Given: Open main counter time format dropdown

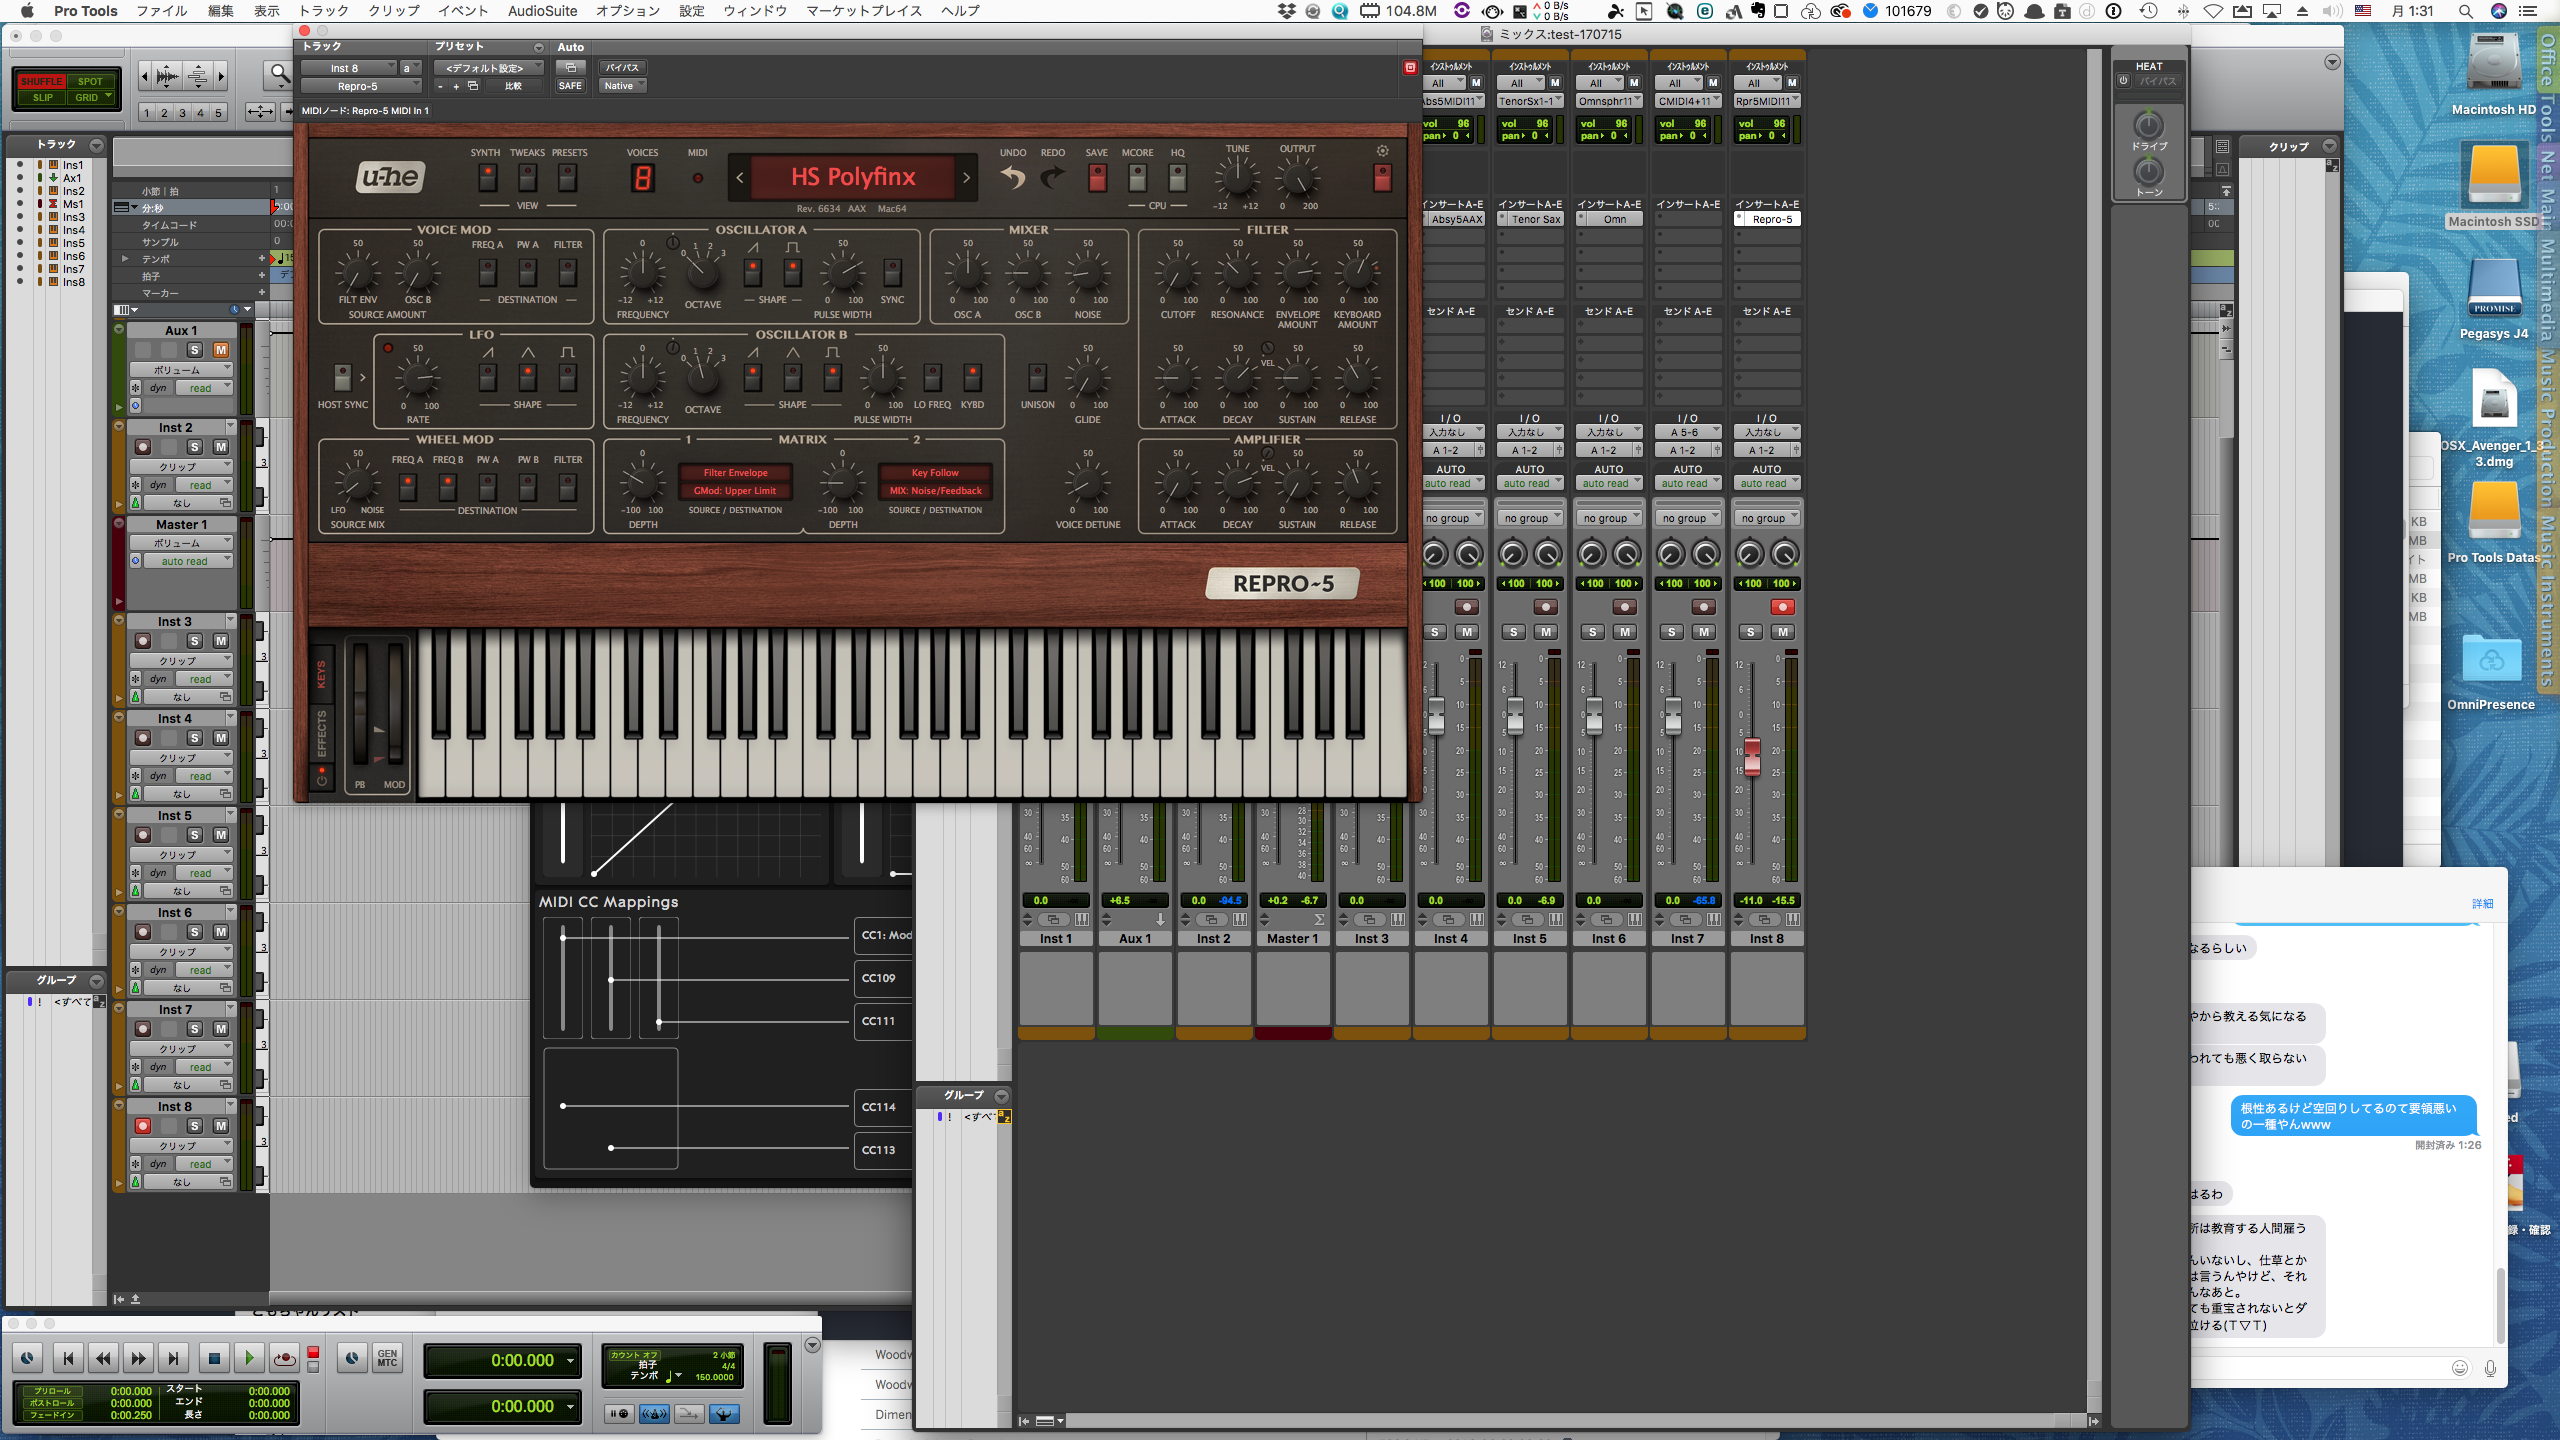Looking at the screenshot, I should [x=571, y=1360].
